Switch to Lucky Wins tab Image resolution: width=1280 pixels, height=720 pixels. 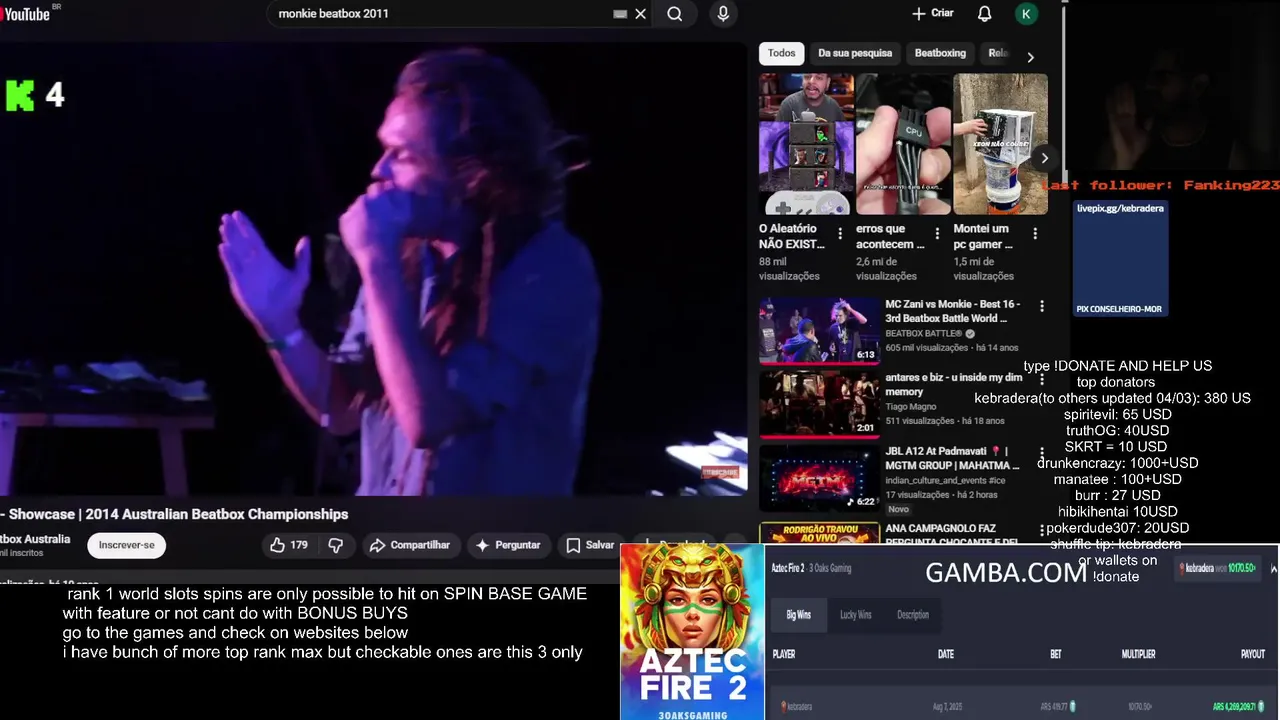(856, 615)
